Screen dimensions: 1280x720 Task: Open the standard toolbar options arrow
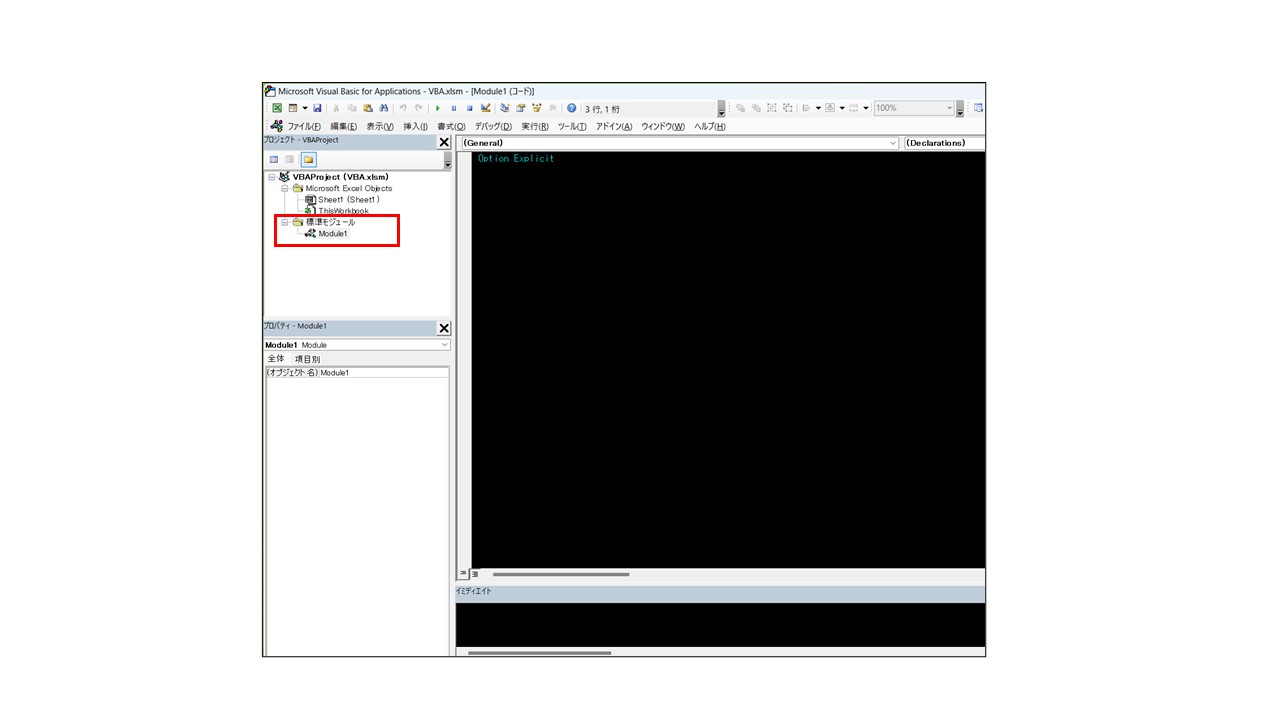721,109
